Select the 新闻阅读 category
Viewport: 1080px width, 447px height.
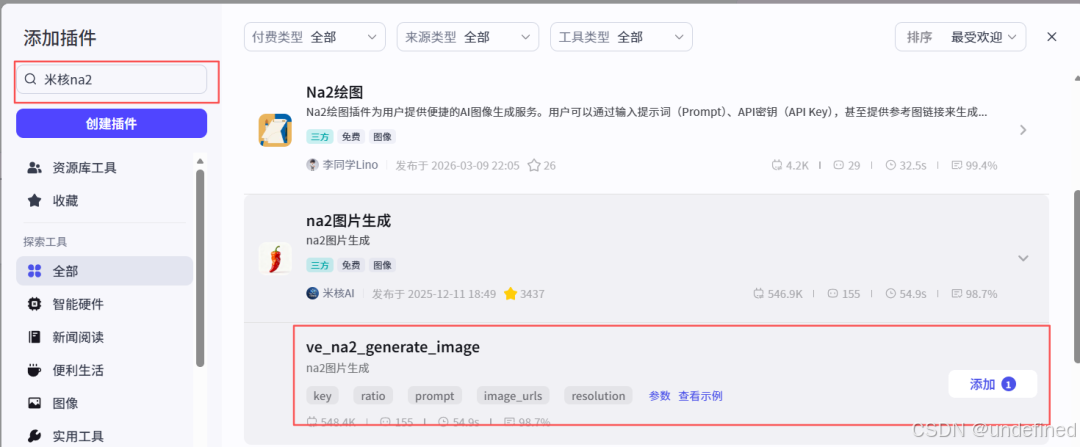click(105, 337)
